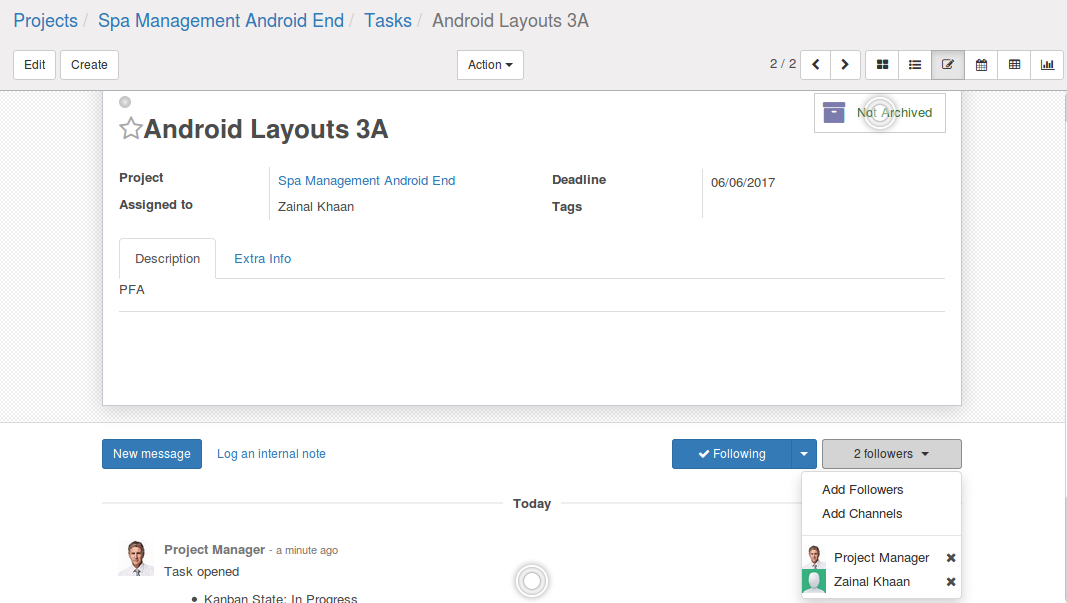Viewport: 1067px width, 603px height.
Task: Open the Calendar view
Action: point(981,65)
